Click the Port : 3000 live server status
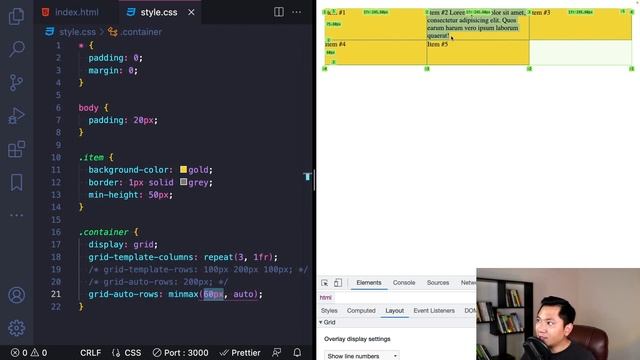Screen dimensions: 640x360 click(x=180, y=353)
